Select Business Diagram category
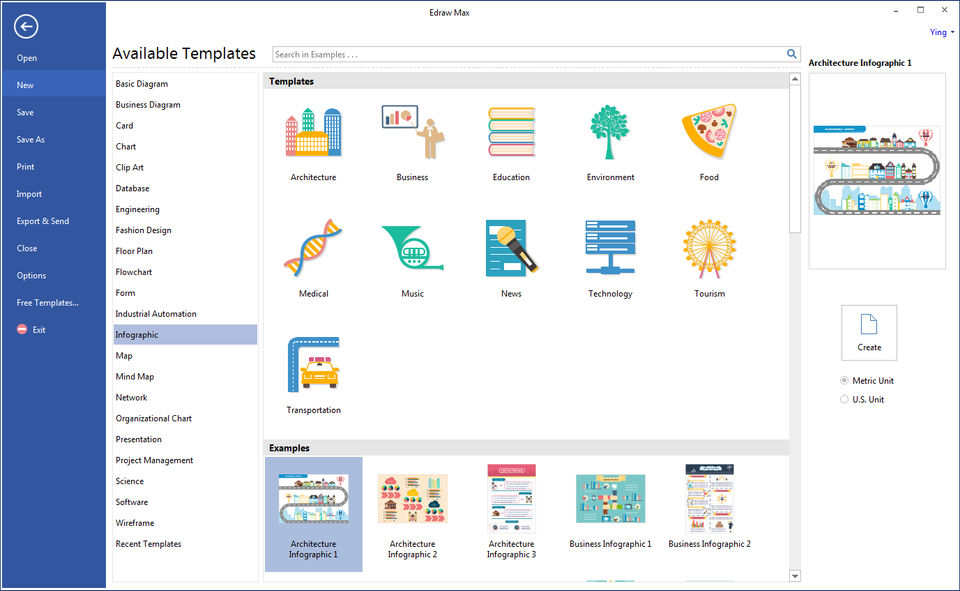The image size is (960, 591). point(148,105)
